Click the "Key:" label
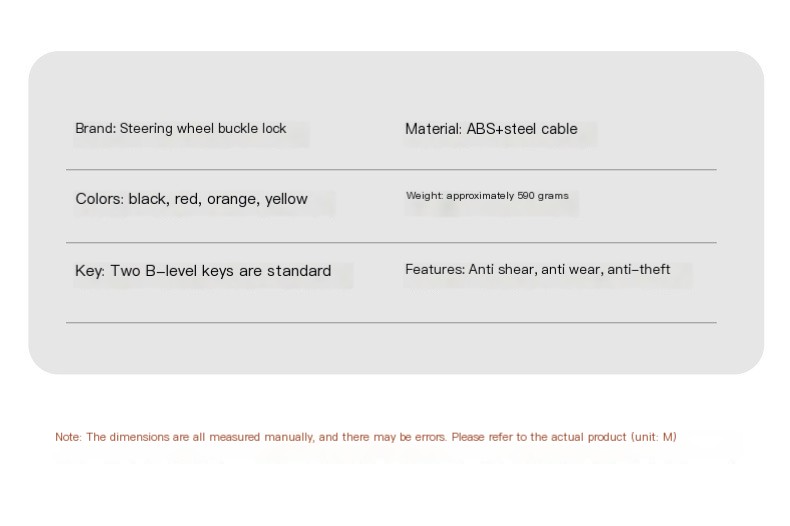The height and width of the screenshot is (526, 790). tap(90, 271)
